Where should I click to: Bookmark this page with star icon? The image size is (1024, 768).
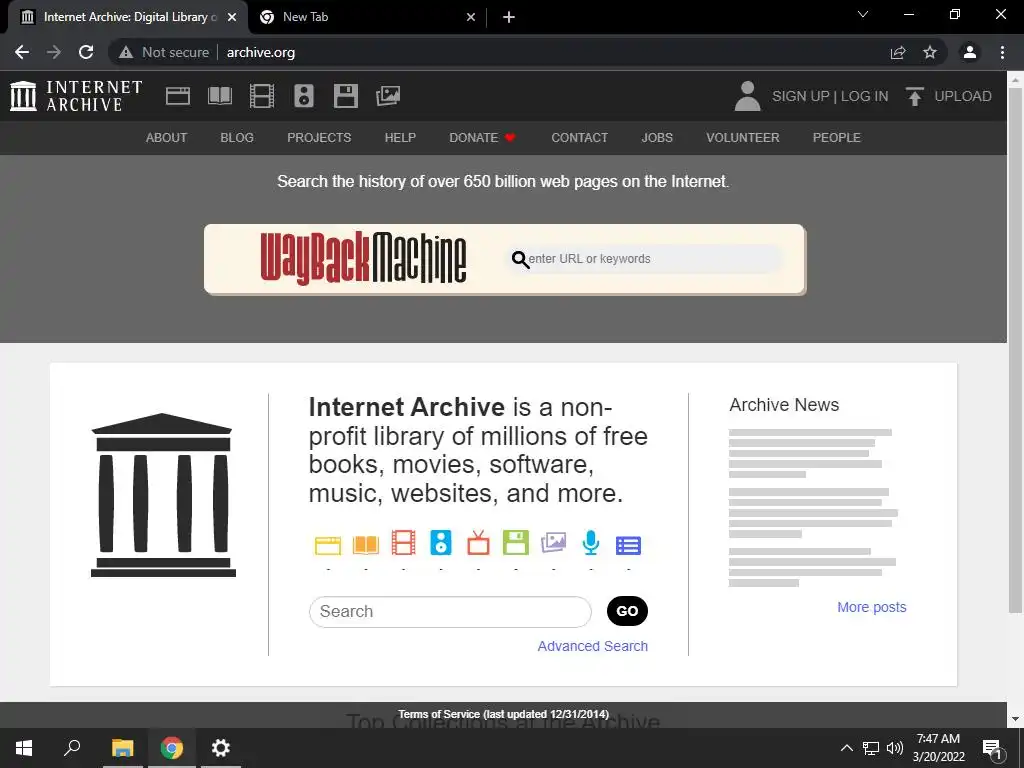pyautogui.click(x=930, y=52)
